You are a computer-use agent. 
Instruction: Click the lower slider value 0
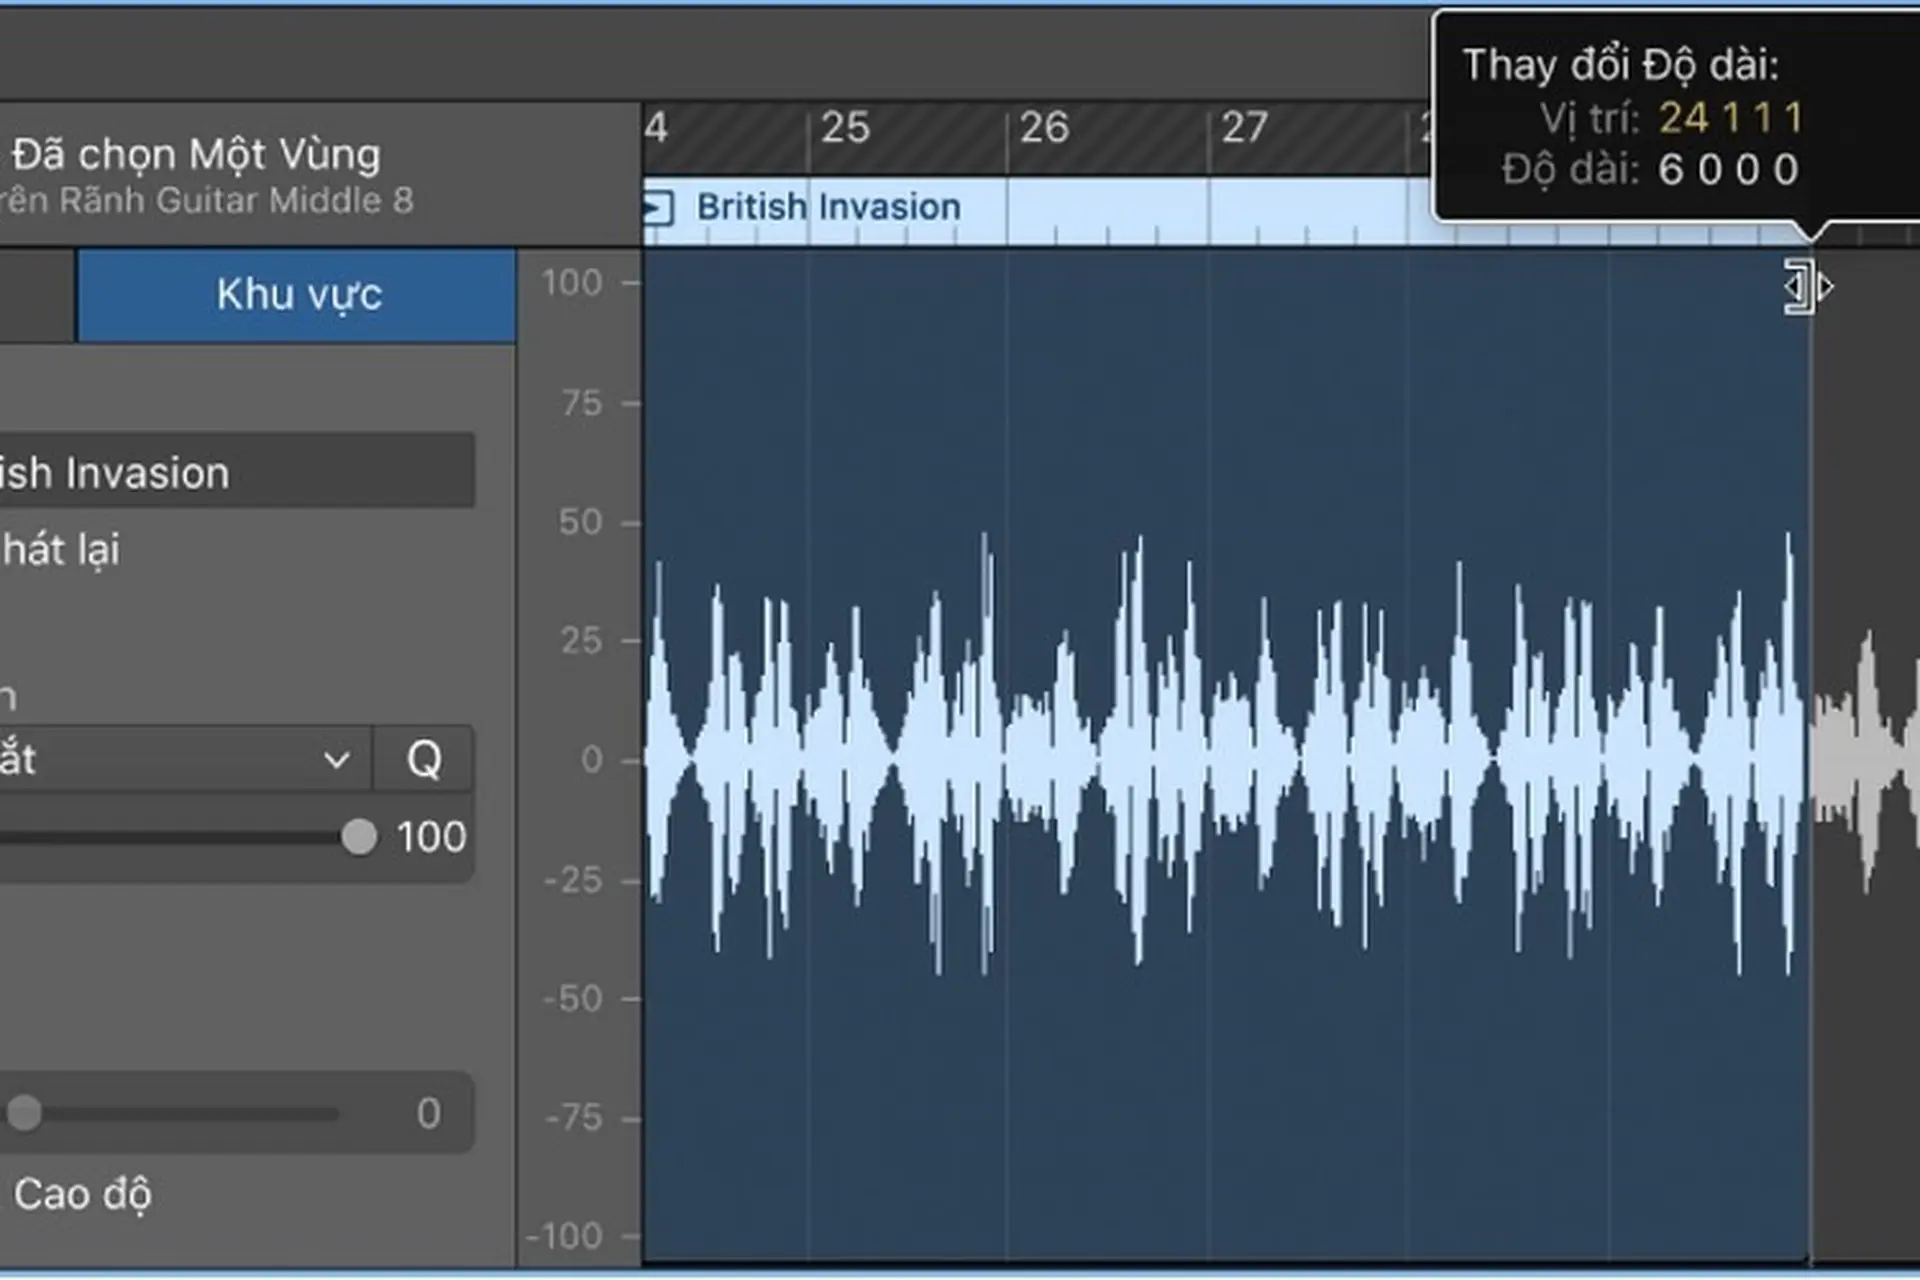pyautogui.click(x=428, y=1113)
